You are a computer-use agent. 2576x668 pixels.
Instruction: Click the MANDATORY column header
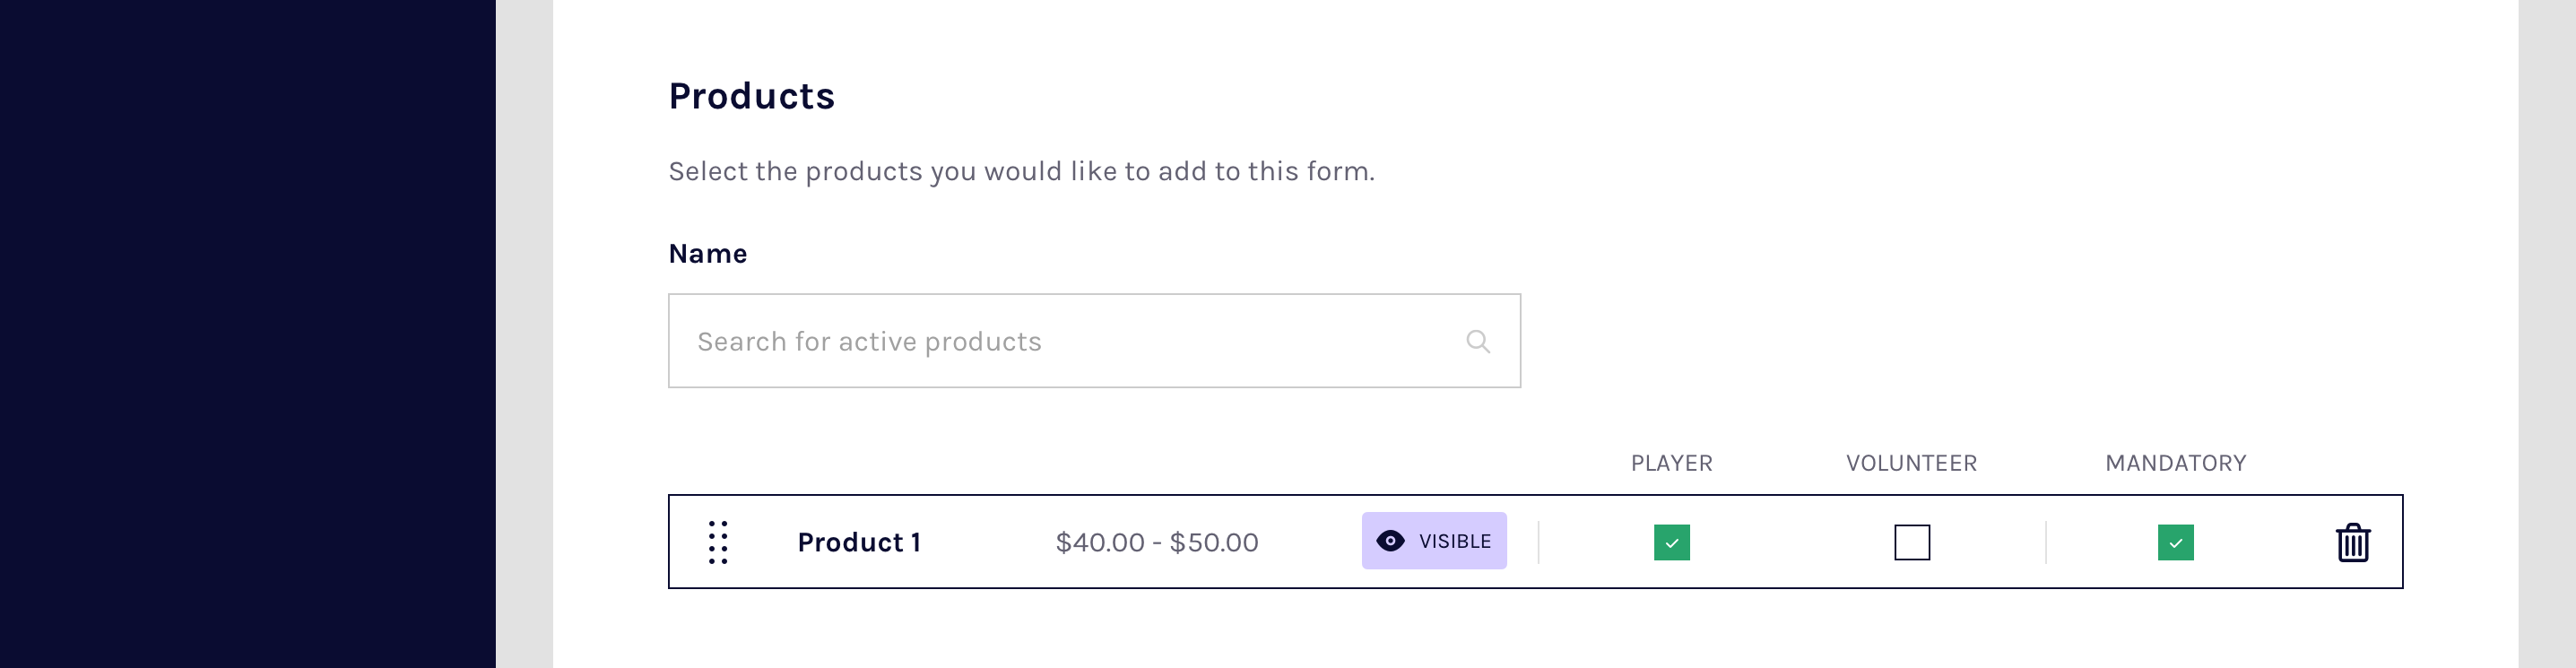[x=2175, y=463]
